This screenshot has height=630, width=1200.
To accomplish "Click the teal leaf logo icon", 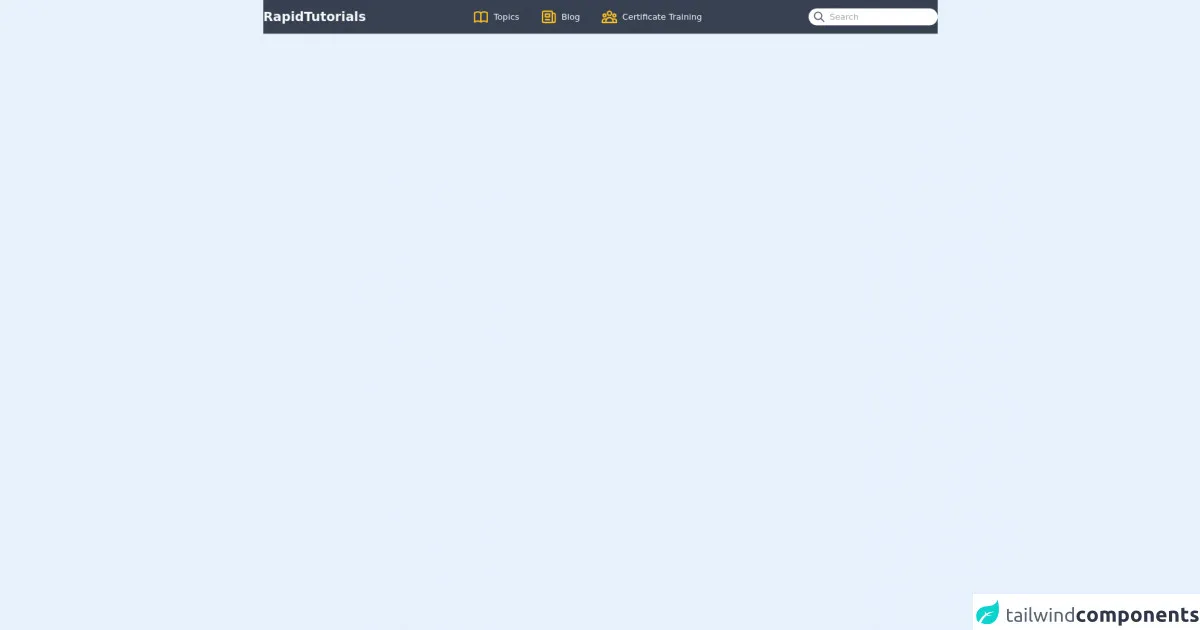I will tap(988, 613).
